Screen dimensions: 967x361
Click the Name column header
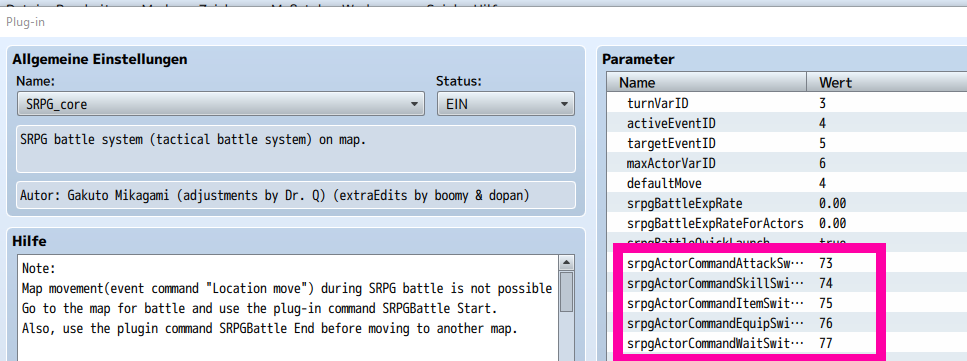pos(707,82)
